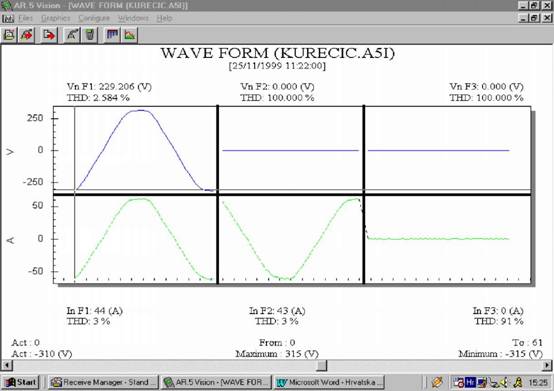The width and height of the screenshot is (554, 391).
Task: Switch to Receive Manager taskbar button
Action: point(103,382)
